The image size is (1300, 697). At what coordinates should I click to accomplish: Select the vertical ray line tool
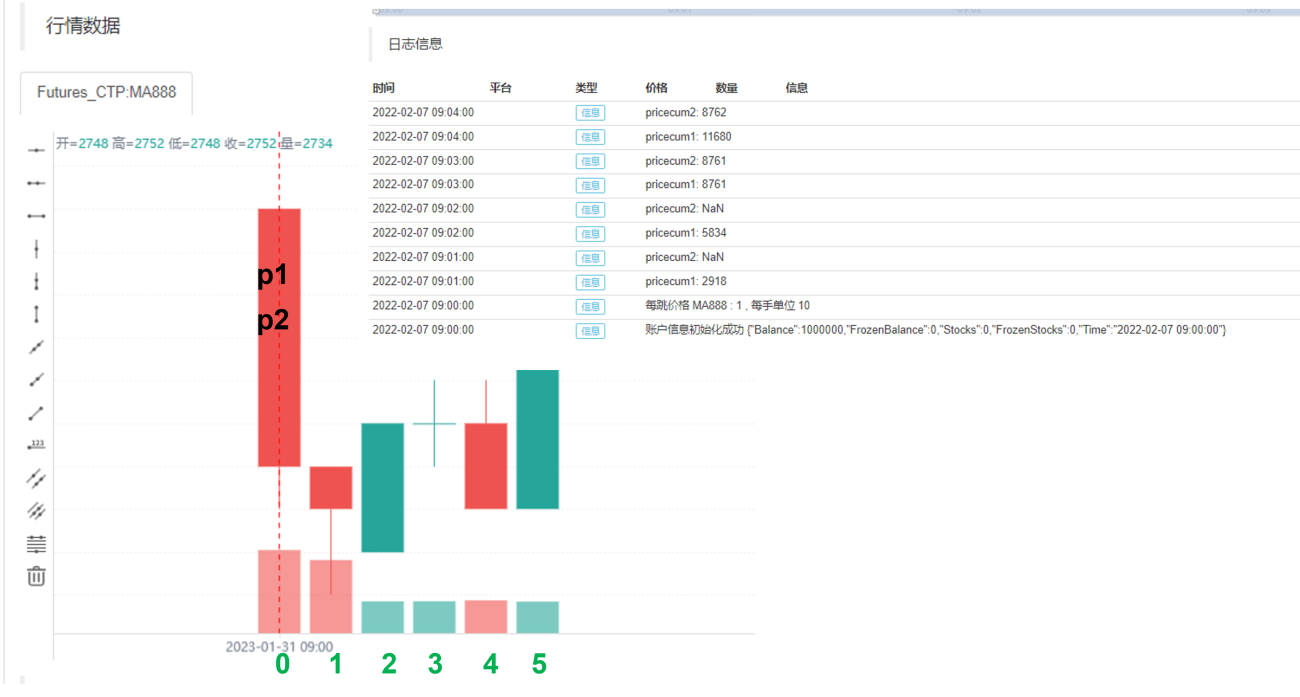36,281
